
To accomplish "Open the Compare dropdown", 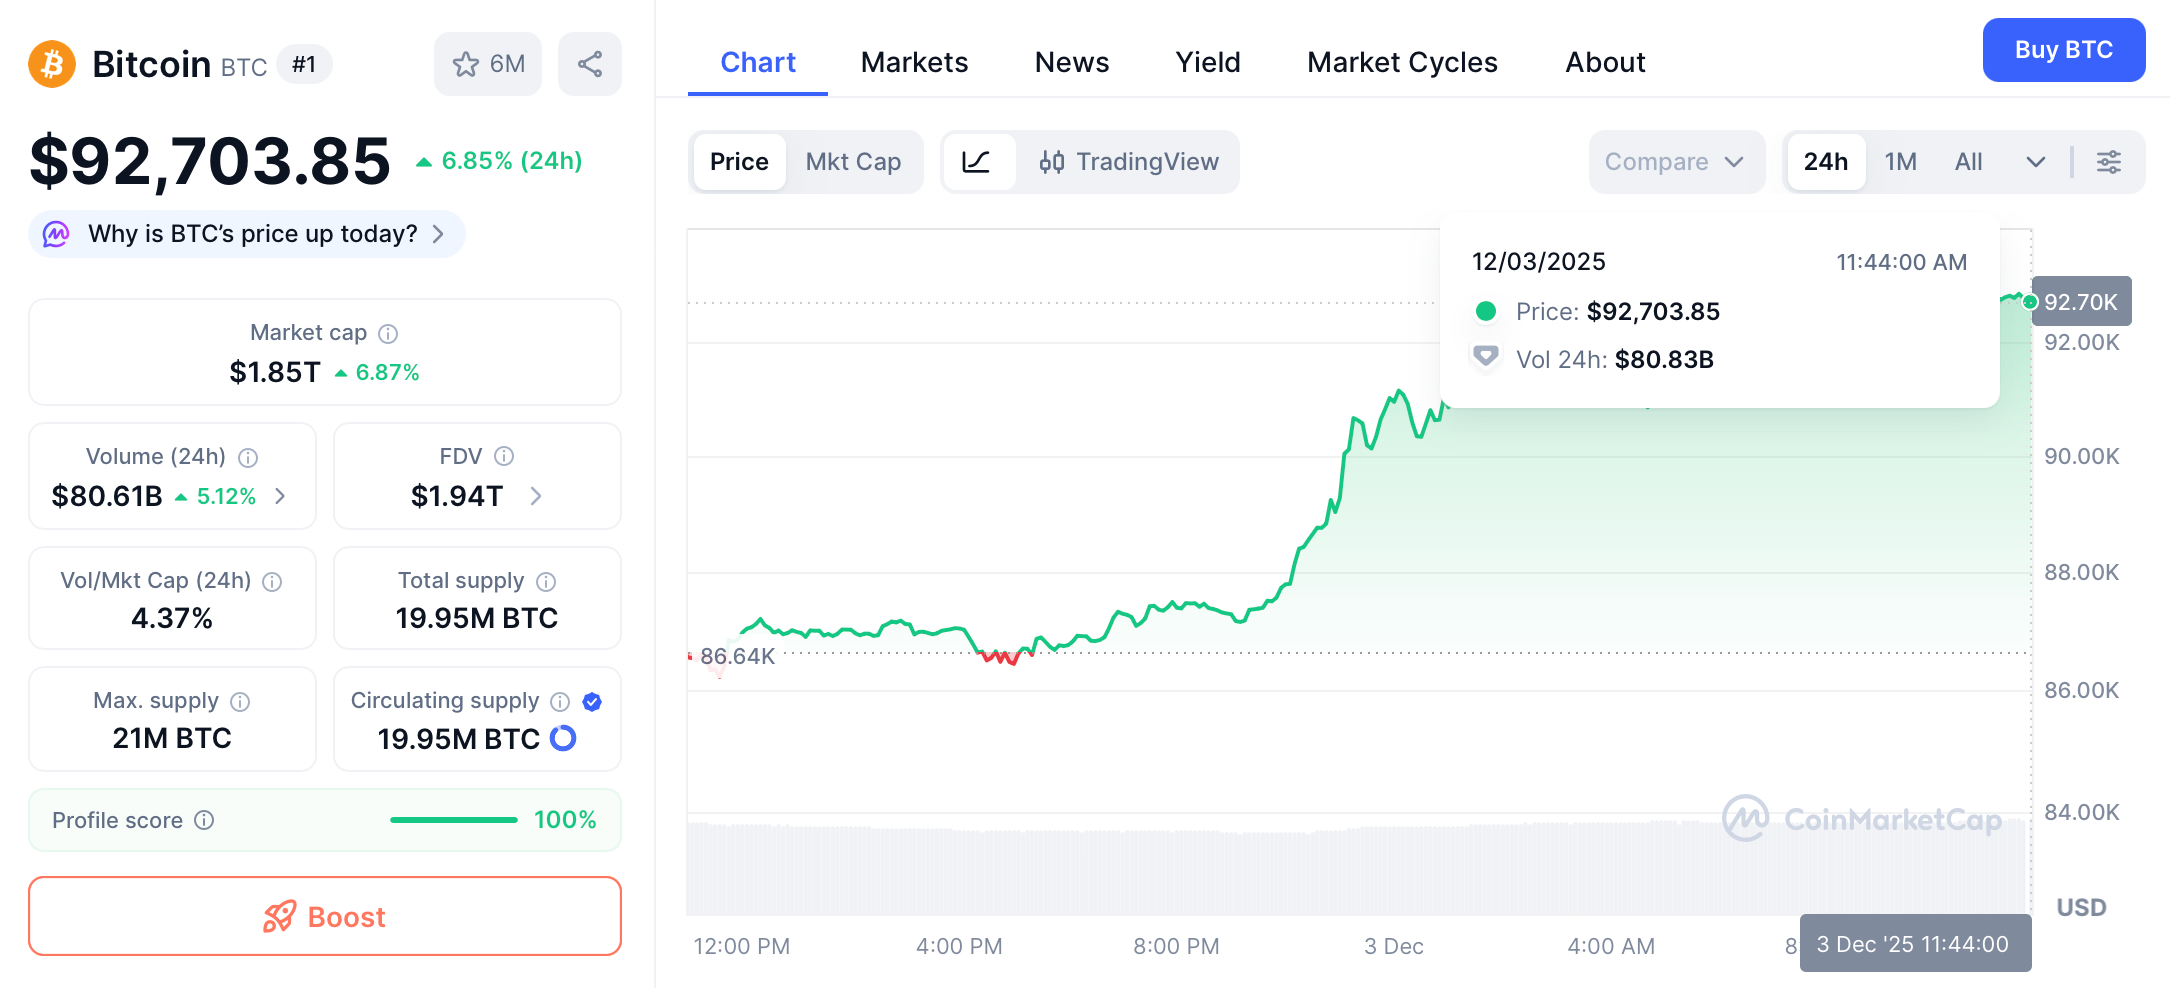I will 1676,161.
